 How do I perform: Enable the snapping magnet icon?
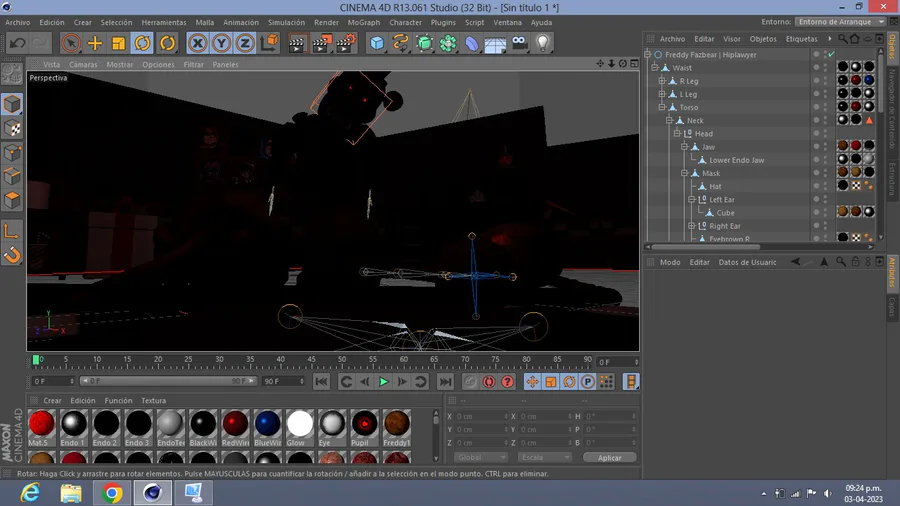coord(11,255)
